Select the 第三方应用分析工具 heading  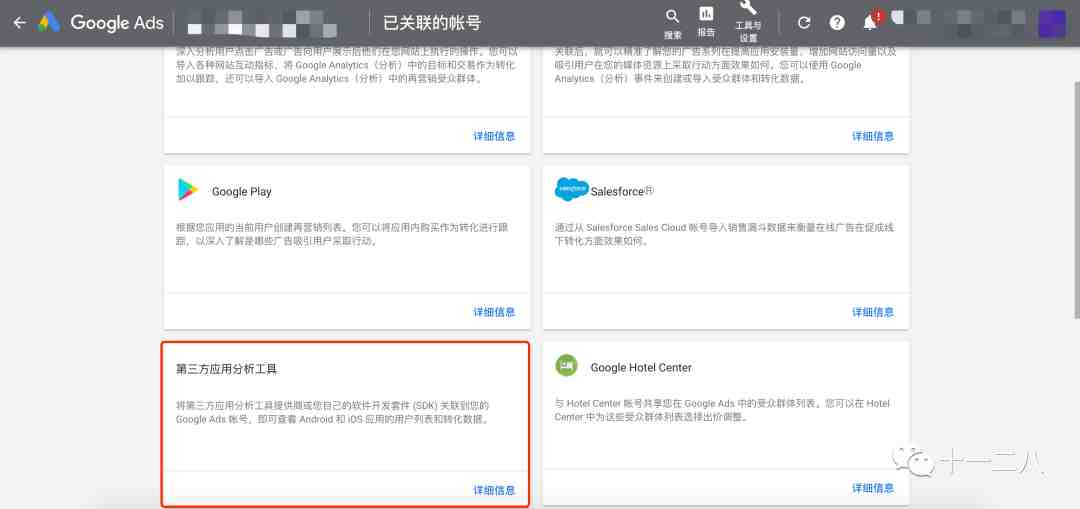click(x=227, y=369)
